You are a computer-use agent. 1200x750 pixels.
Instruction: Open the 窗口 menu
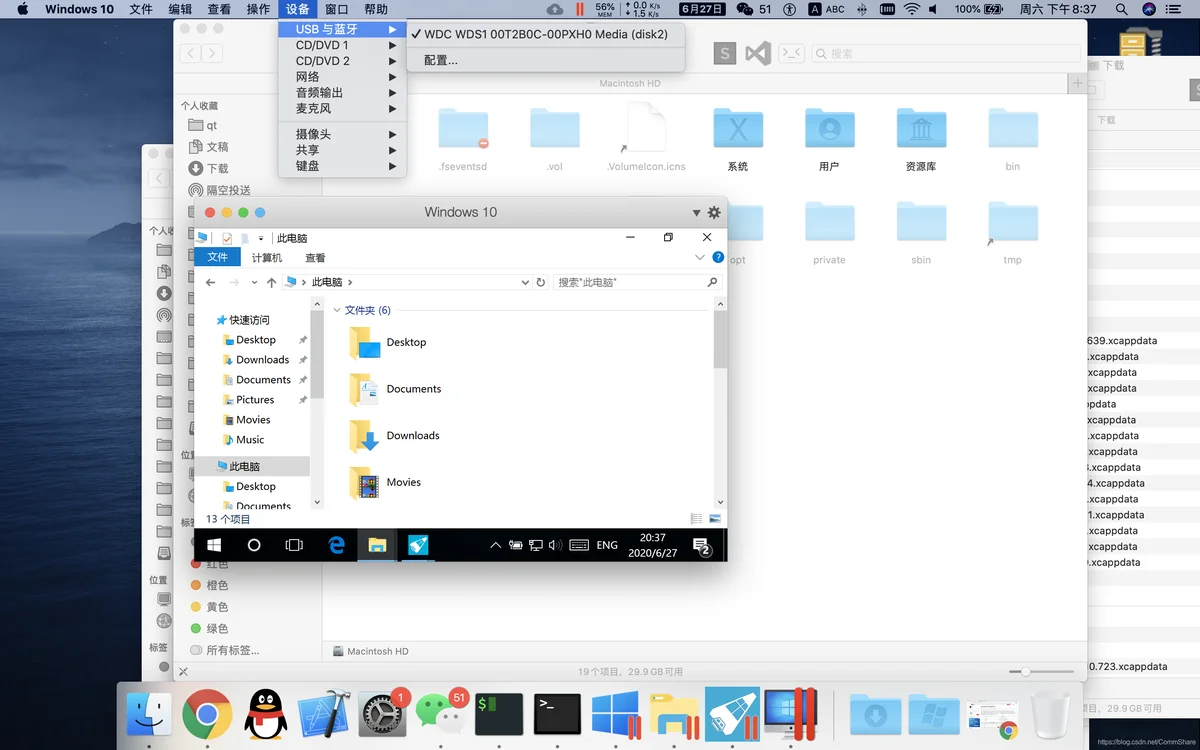[x=337, y=9]
